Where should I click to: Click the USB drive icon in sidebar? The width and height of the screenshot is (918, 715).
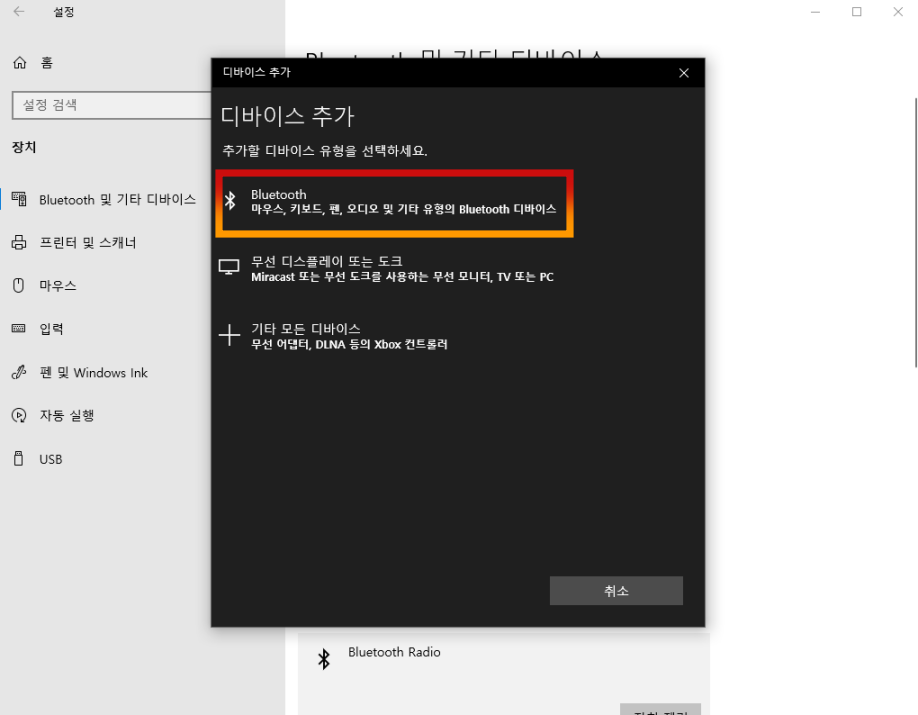tap(19, 459)
